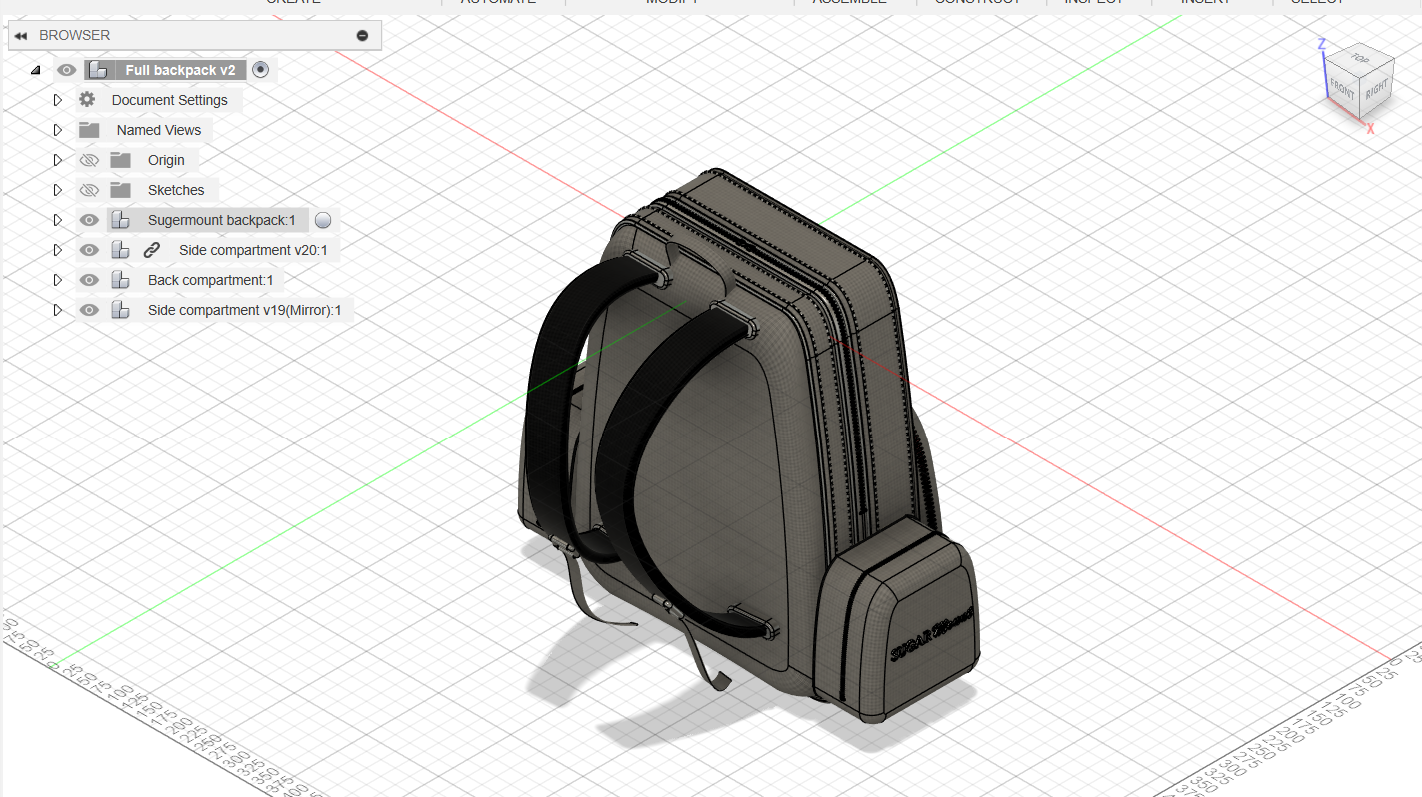
Task: Select the 'Sugermount backpack:1' row text
Action: (x=222, y=220)
